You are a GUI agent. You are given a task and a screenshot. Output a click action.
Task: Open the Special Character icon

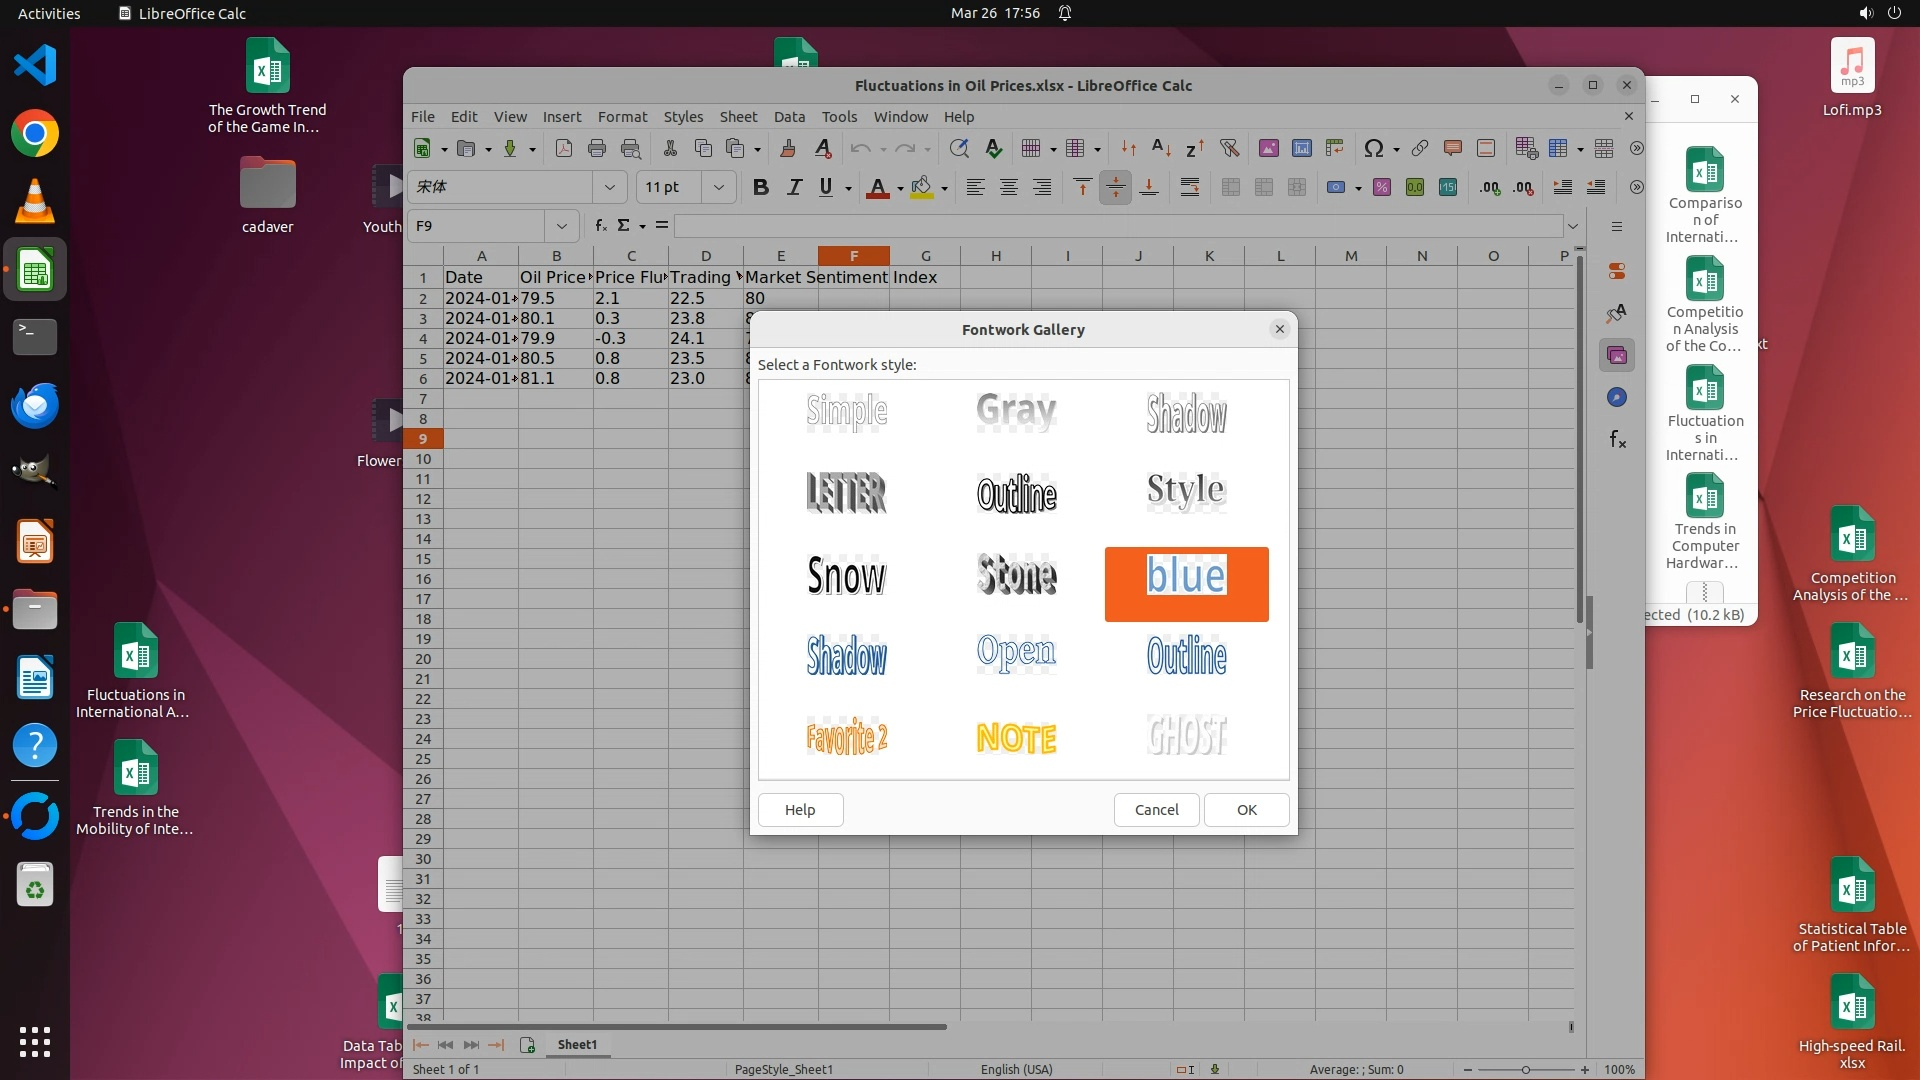click(x=1373, y=148)
